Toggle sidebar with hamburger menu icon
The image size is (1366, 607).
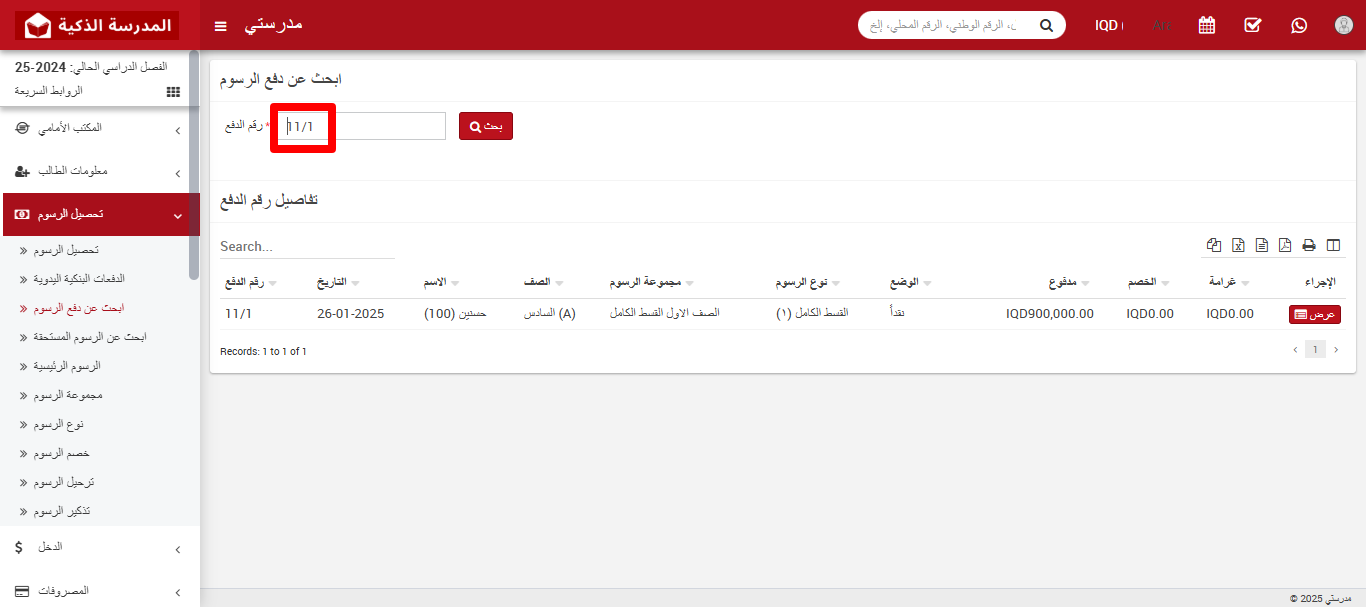(221, 25)
